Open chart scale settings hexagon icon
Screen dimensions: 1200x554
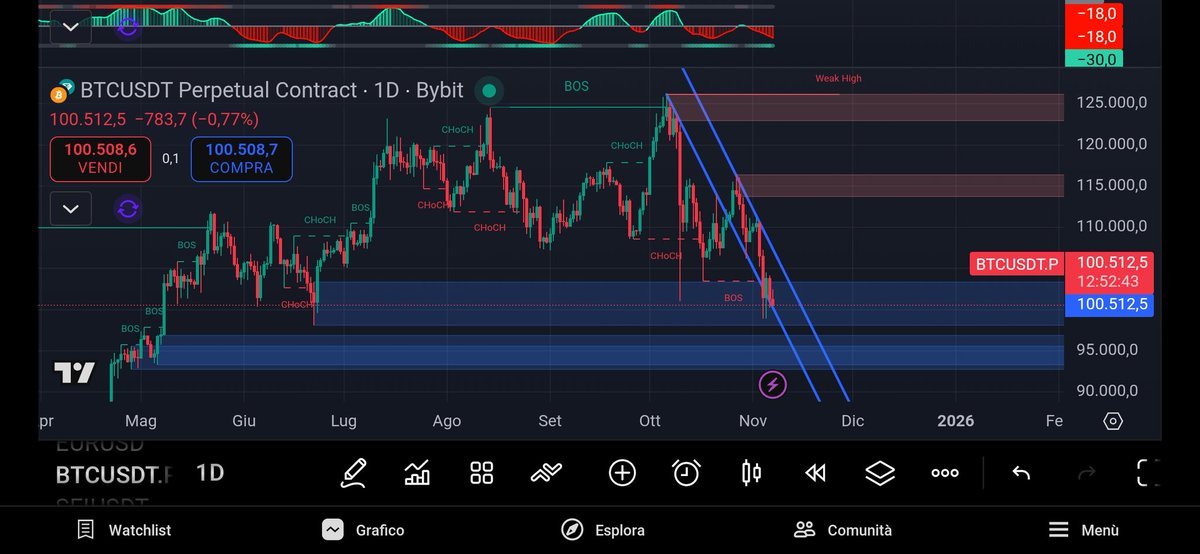1114,421
